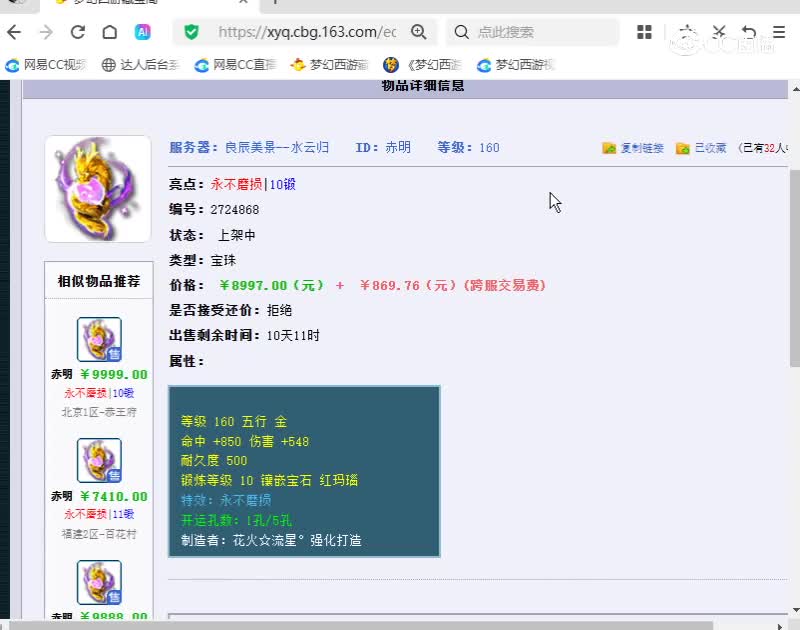The width and height of the screenshot is (800, 630).
Task: Click the item number 2724868
Action: (x=235, y=210)
